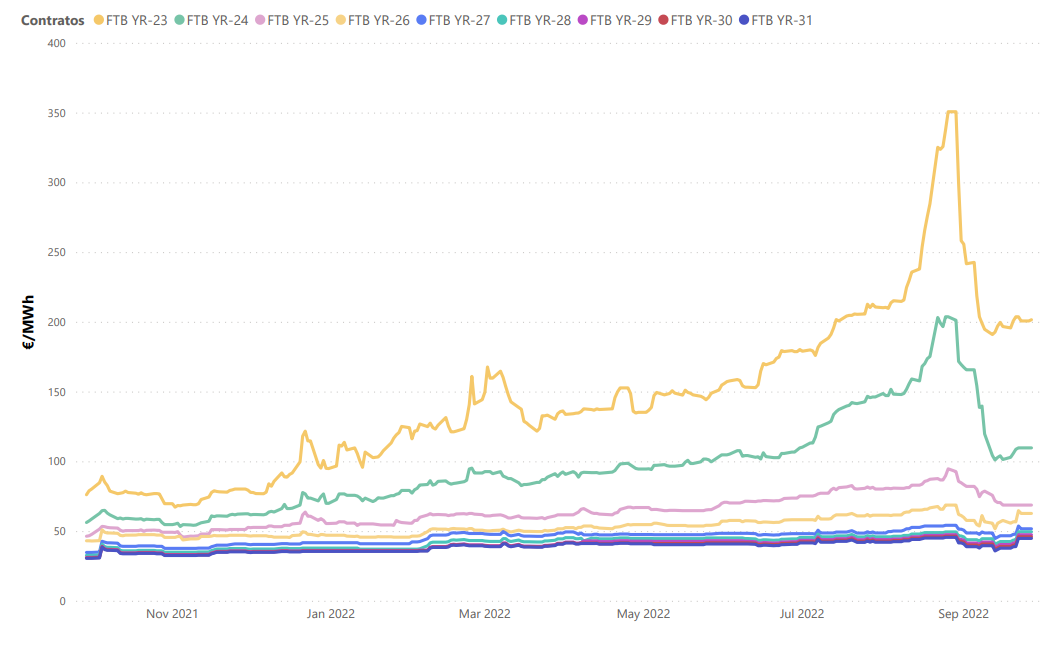The height and width of the screenshot is (647, 1061).
Task: Click the pink FTB YR-25 legend marker
Action: [x=260, y=20]
